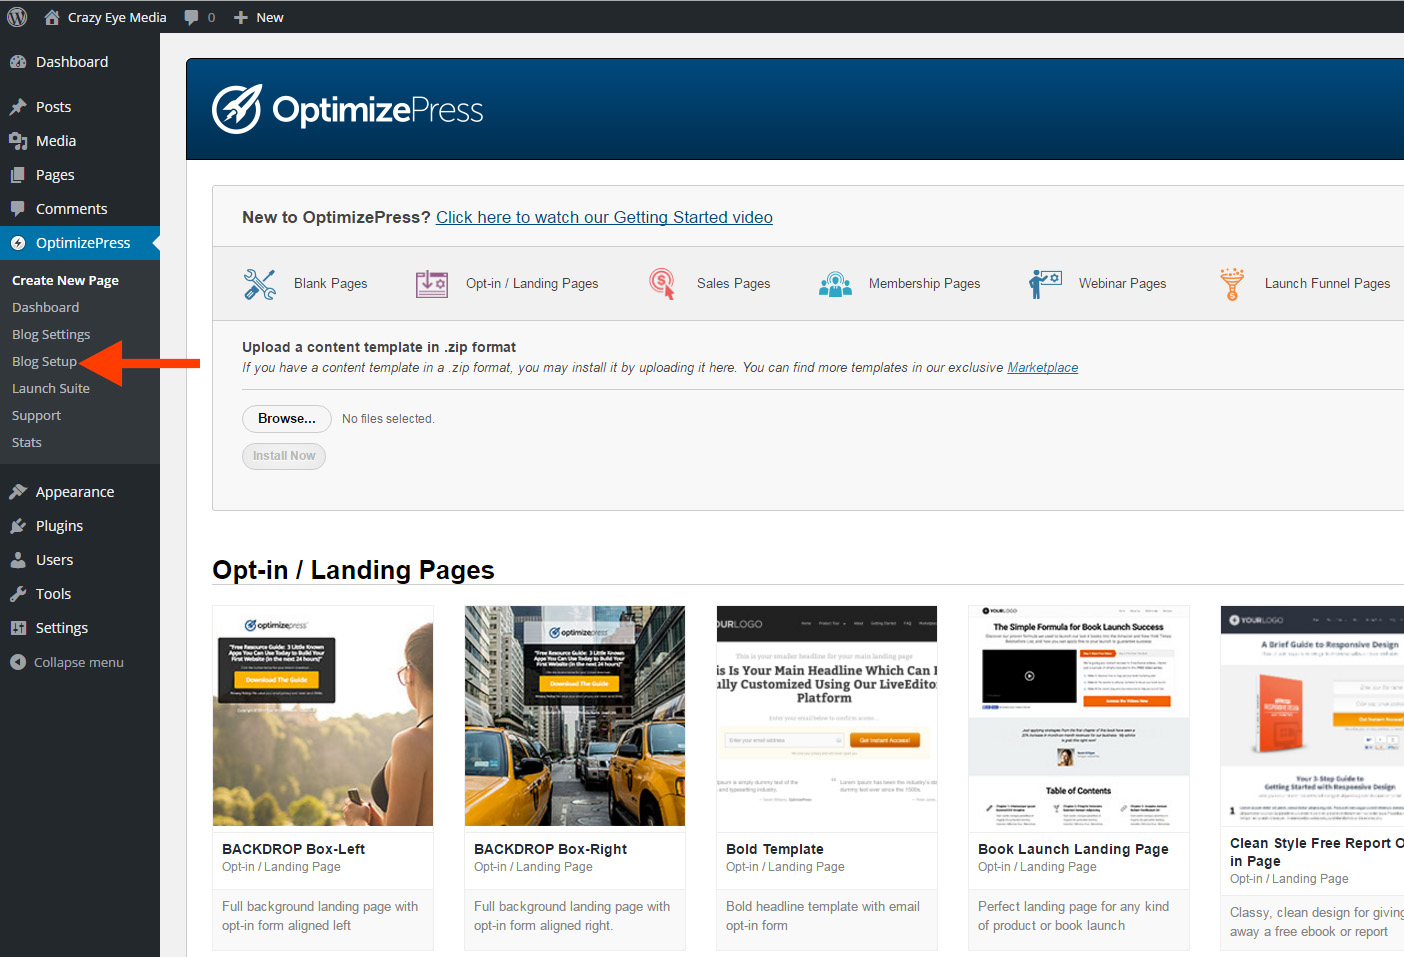1404x957 pixels.
Task: Select the Membership Pages tab label
Action: click(924, 284)
